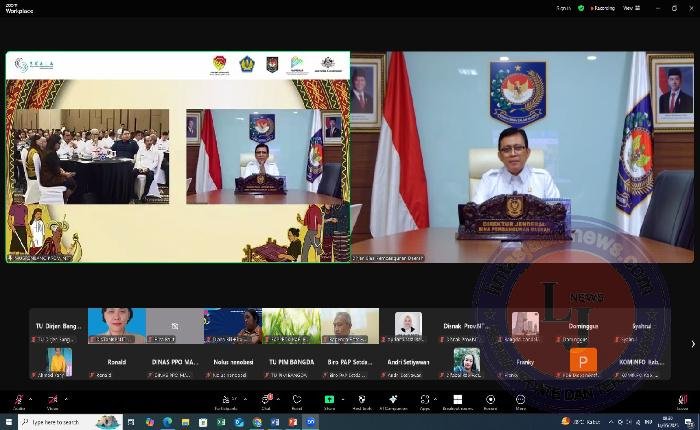Open Breakout rooms

coord(457,400)
